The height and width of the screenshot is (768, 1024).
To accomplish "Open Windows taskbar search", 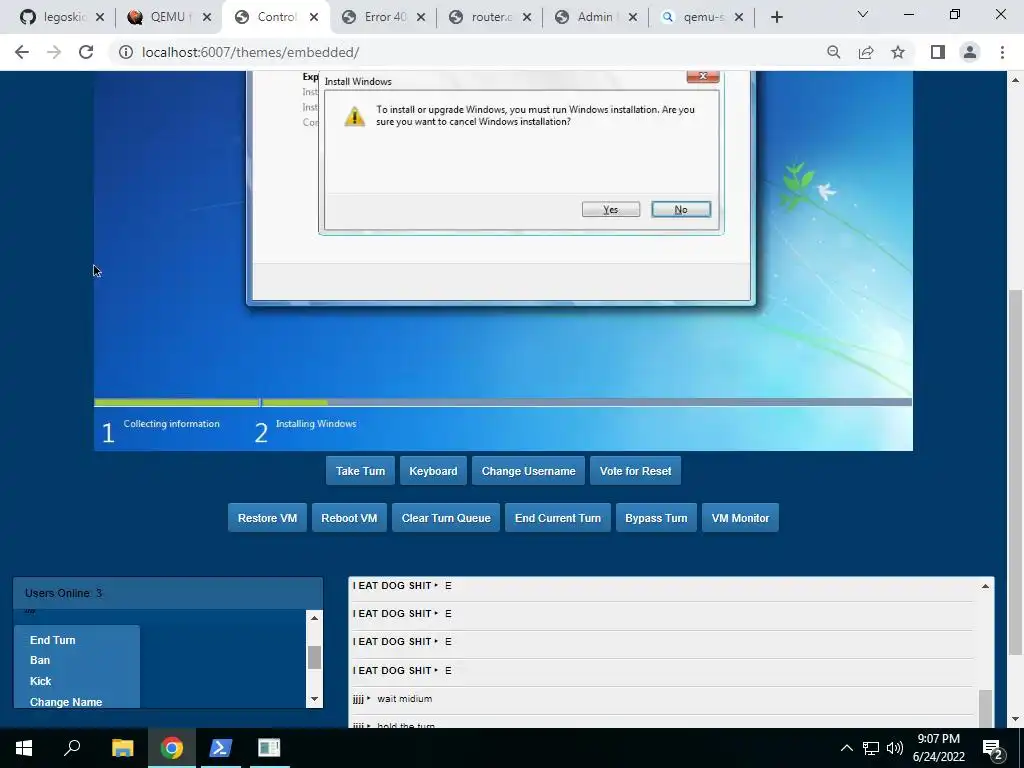I will coord(72,748).
